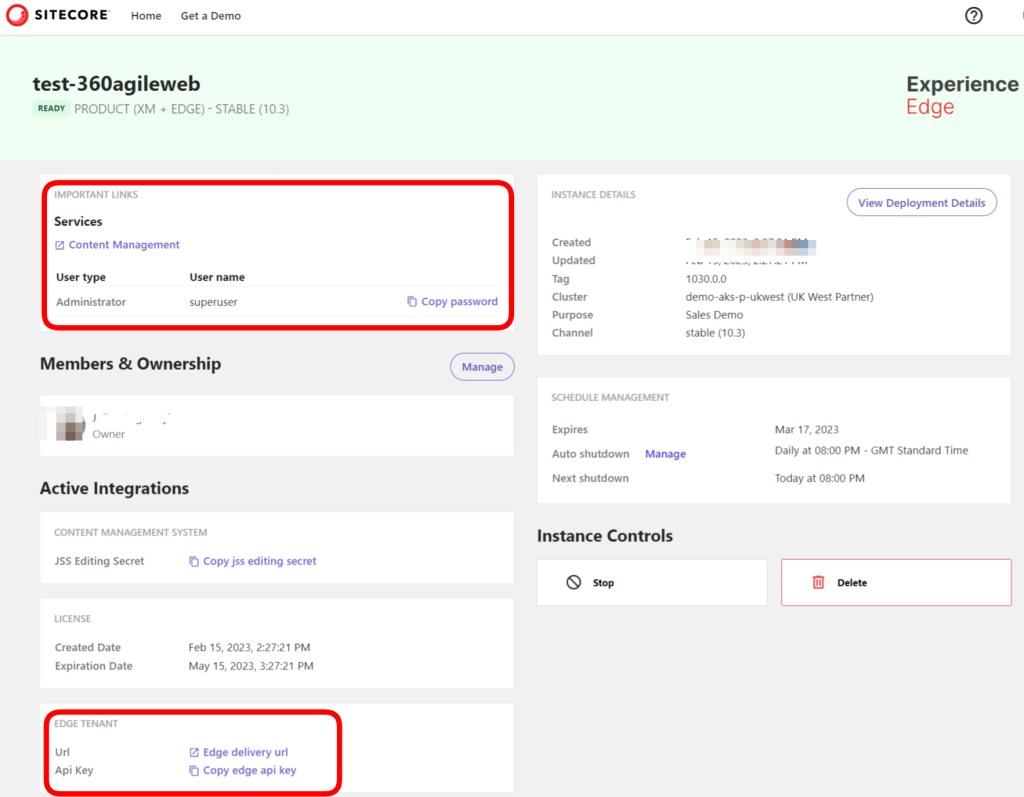Click the copy icon beside Copy edge api key
The height and width of the screenshot is (797, 1024).
tap(194, 771)
